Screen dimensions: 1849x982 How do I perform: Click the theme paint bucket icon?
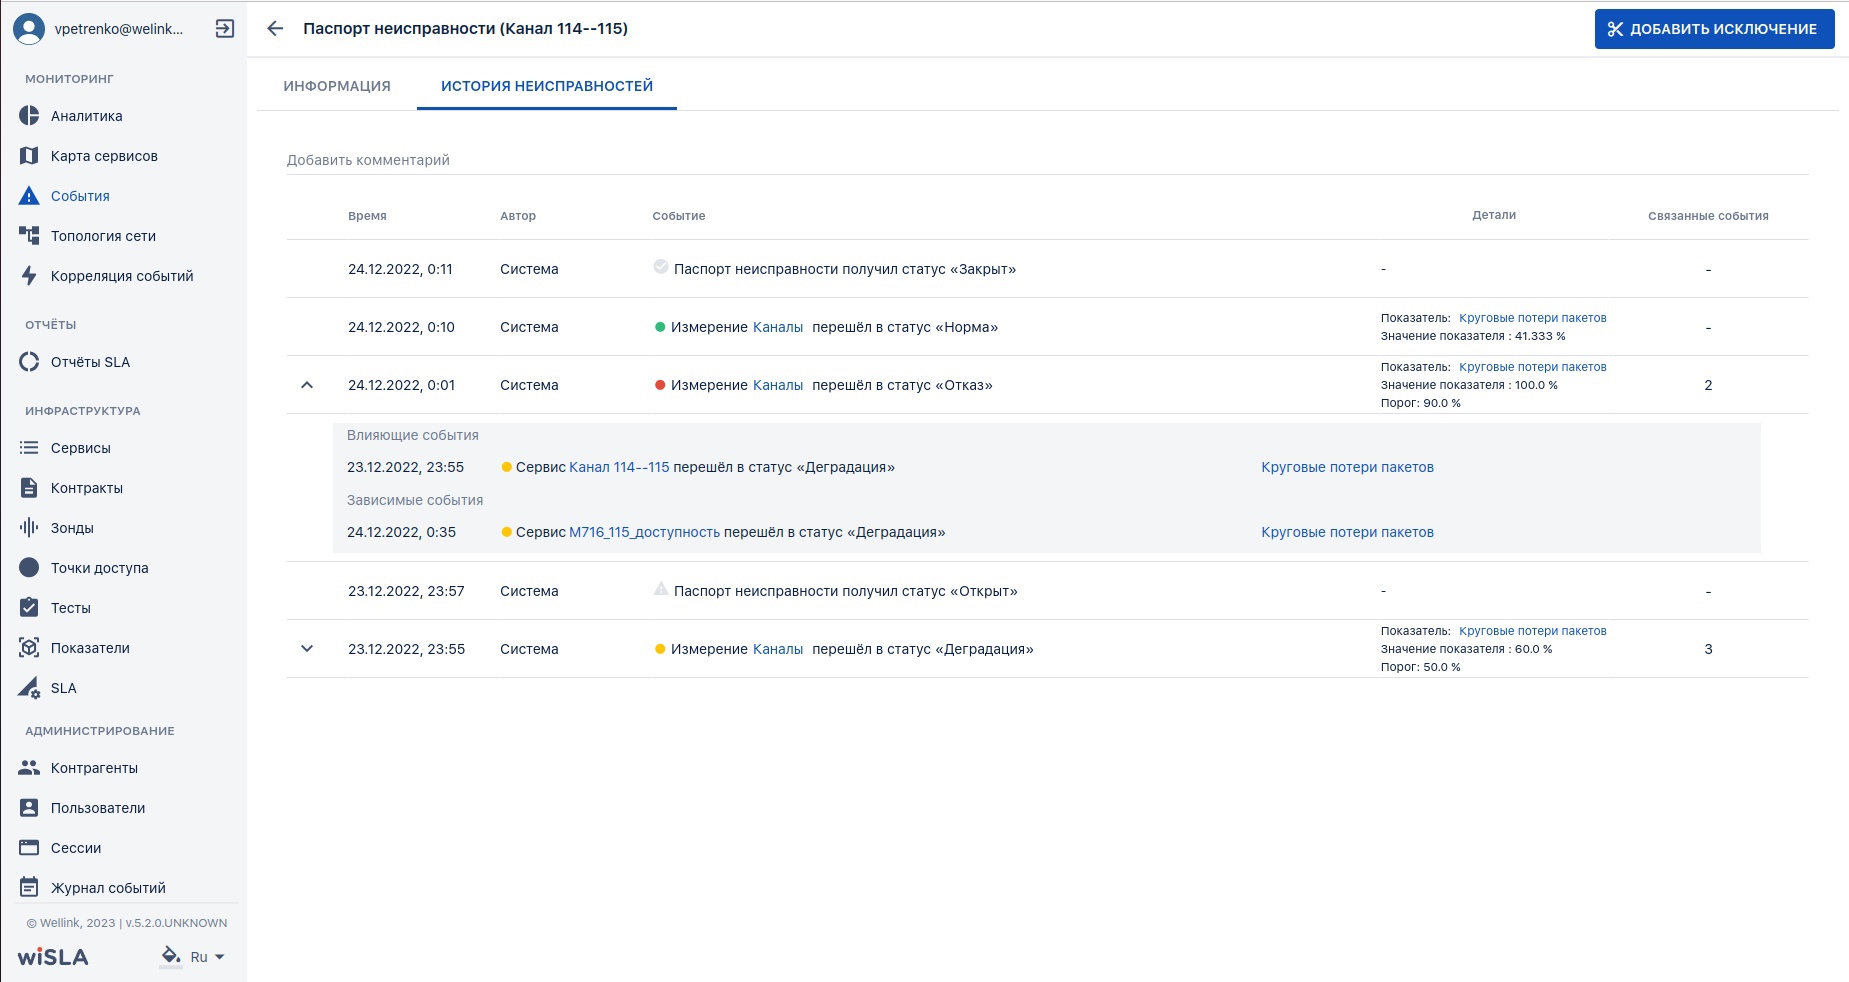coord(171,957)
